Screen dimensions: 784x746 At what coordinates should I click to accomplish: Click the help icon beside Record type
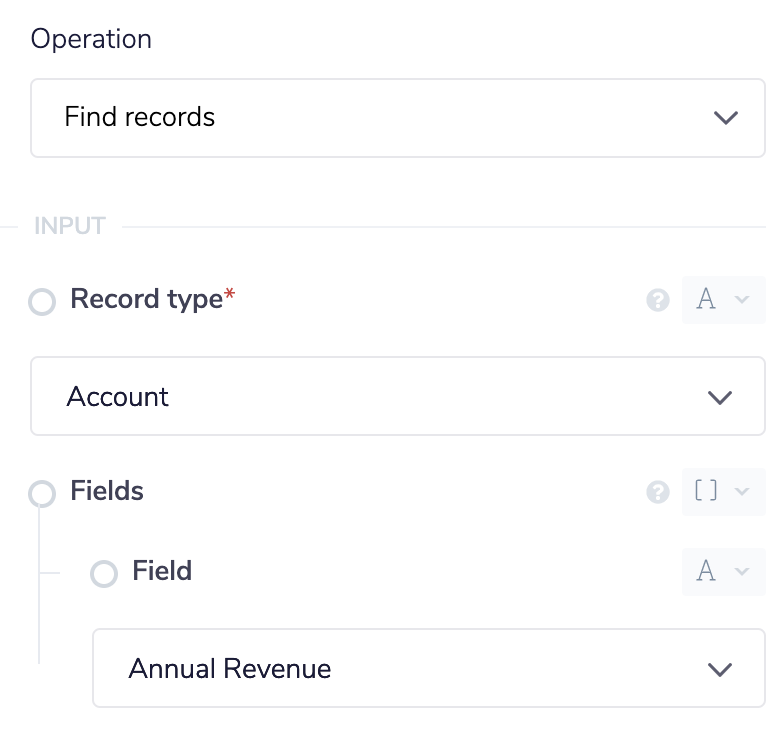coord(657,300)
